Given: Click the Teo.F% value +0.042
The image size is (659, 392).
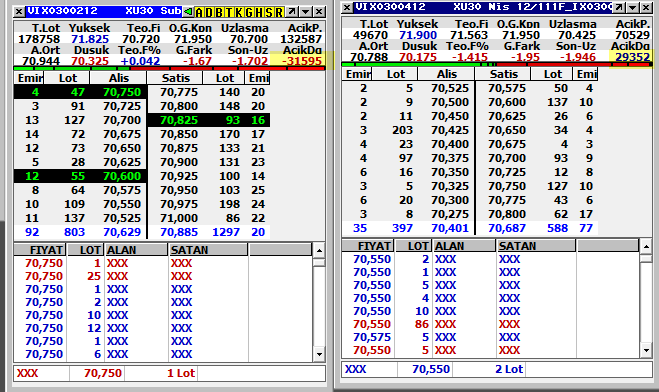Looking at the screenshot, I should click(x=140, y=61).
